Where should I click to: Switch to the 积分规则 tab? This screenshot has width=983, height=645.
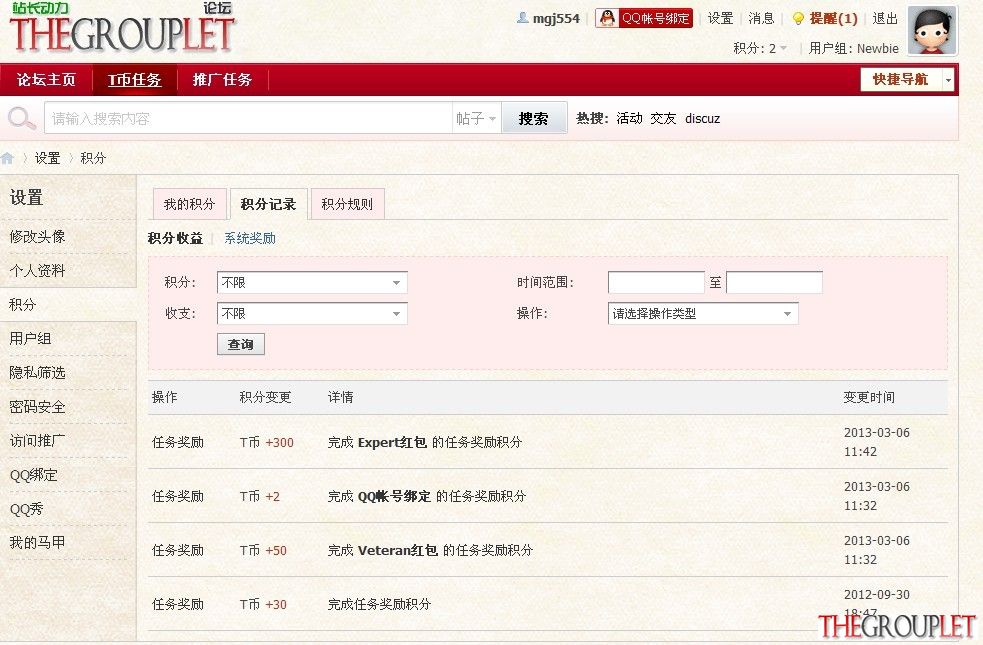tap(347, 204)
